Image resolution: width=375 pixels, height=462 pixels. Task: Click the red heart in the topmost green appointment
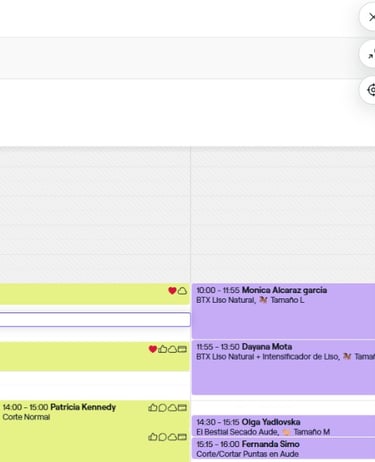pos(172,291)
